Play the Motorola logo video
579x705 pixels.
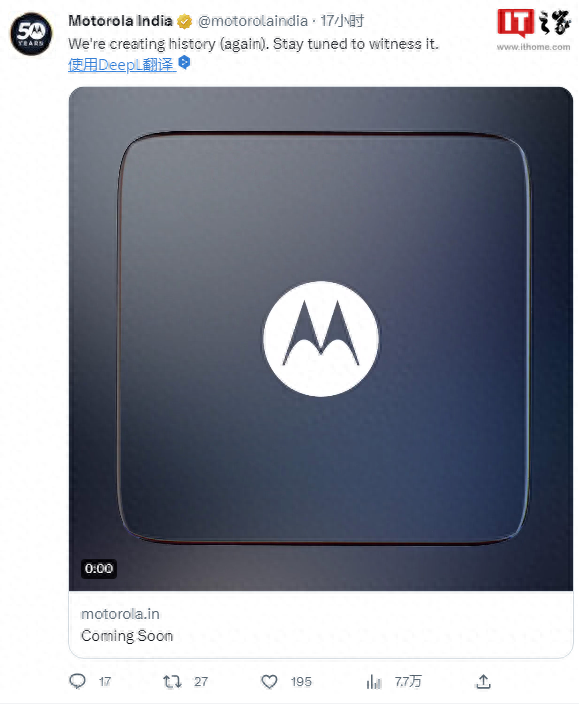tap(321, 339)
